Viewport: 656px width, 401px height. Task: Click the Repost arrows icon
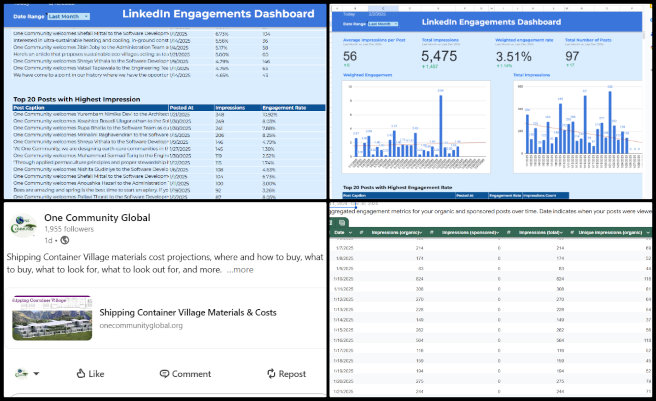272,373
